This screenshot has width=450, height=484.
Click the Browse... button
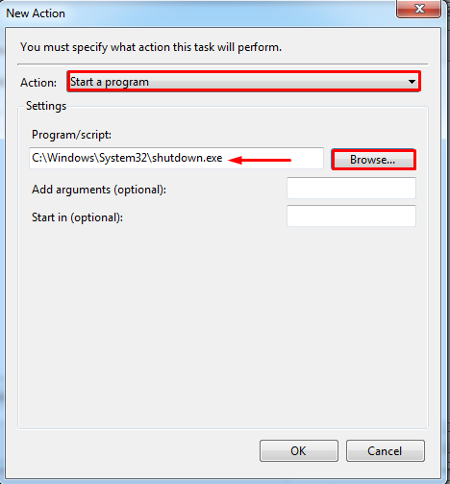pos(373,160)
